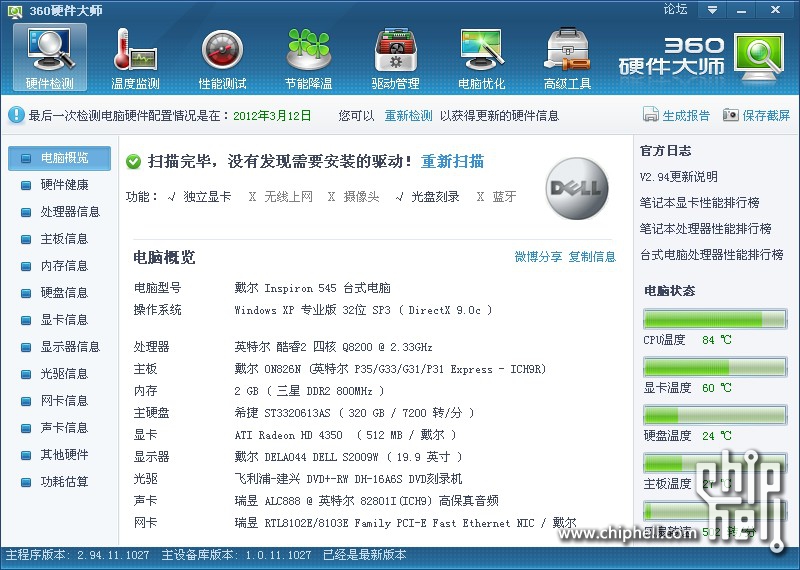Click the 蓝牙 feature indicator
The height and width of the screenshot is (570, 800).
[x=496, y=196]
